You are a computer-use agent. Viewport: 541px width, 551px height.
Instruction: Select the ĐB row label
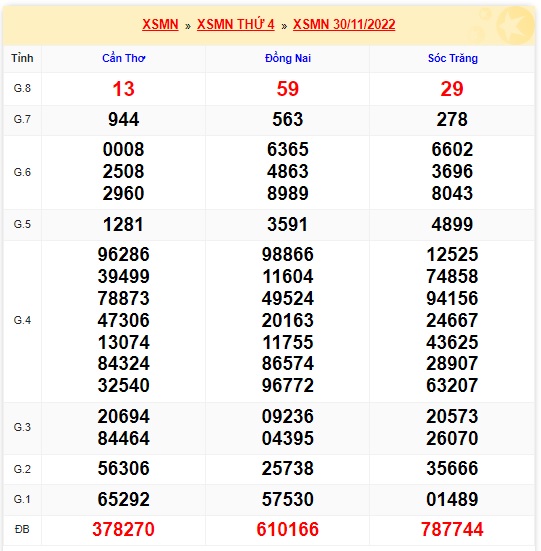[22, 529]
